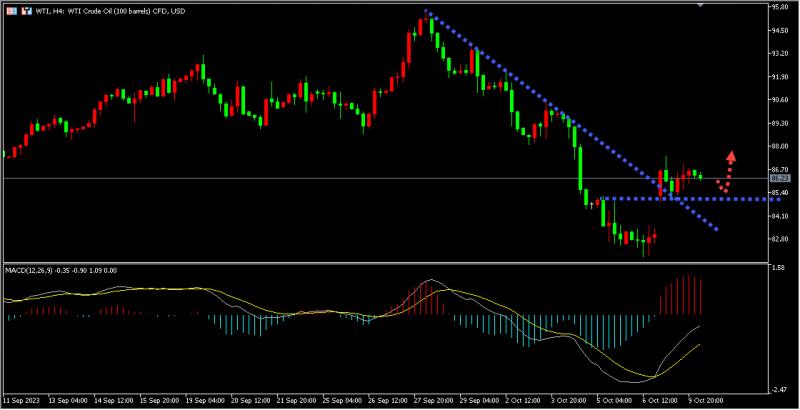This screenshot has width=800, height=410.
Task: Click the 86.70 price scale label
Action: (780, 169)
